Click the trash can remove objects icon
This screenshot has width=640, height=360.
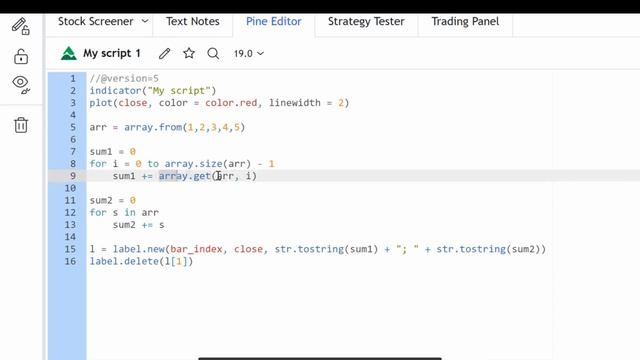coord(21,125)
